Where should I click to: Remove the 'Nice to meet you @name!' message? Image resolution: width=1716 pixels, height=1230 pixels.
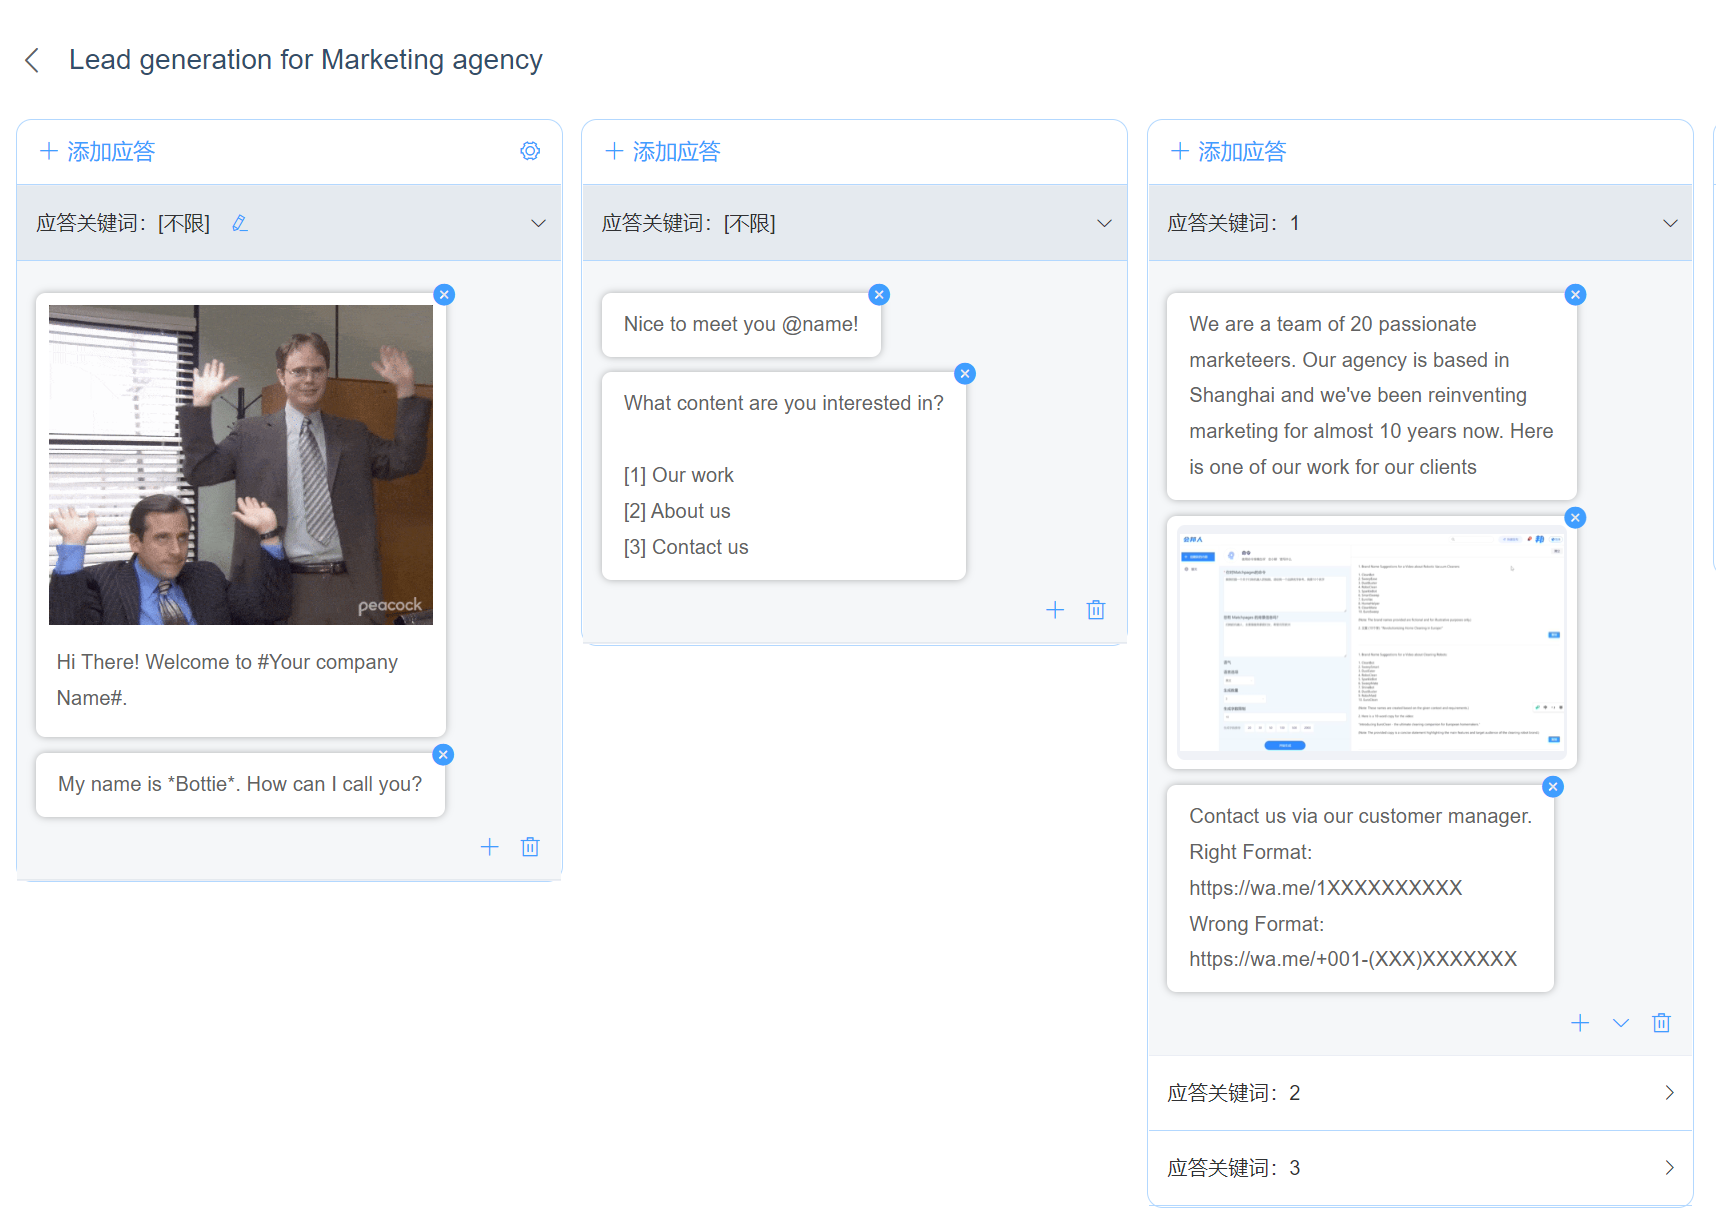pos(879,294)
